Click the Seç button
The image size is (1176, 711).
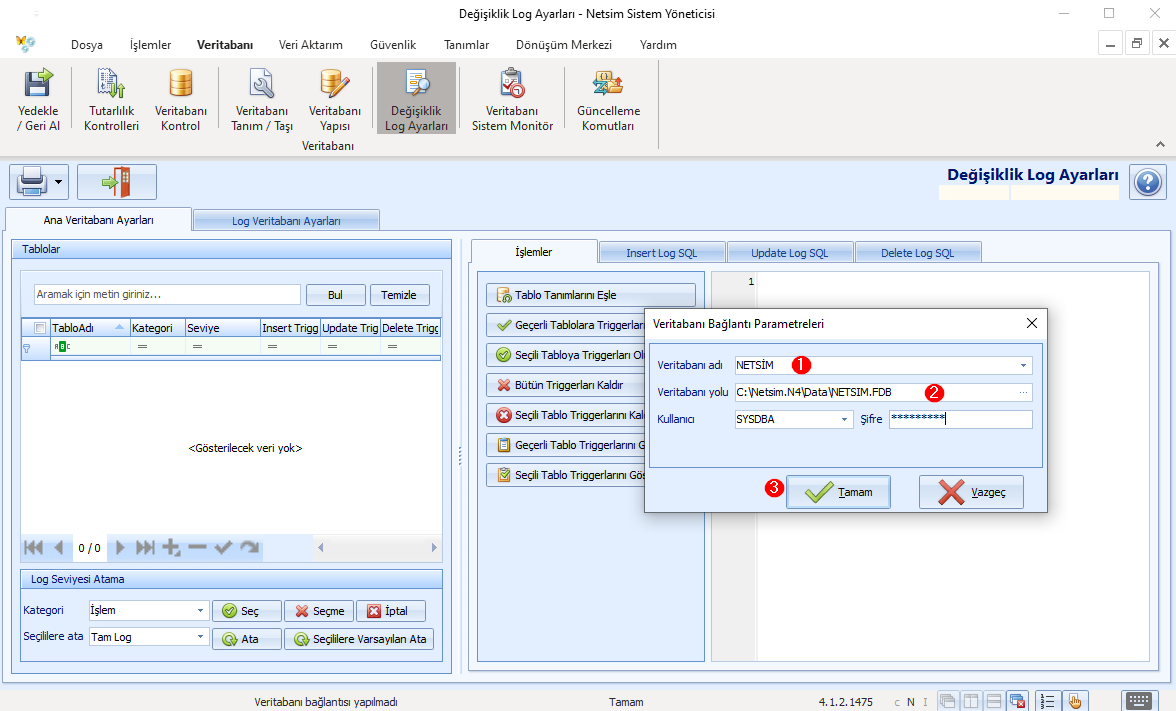click(x=247, y=611)
